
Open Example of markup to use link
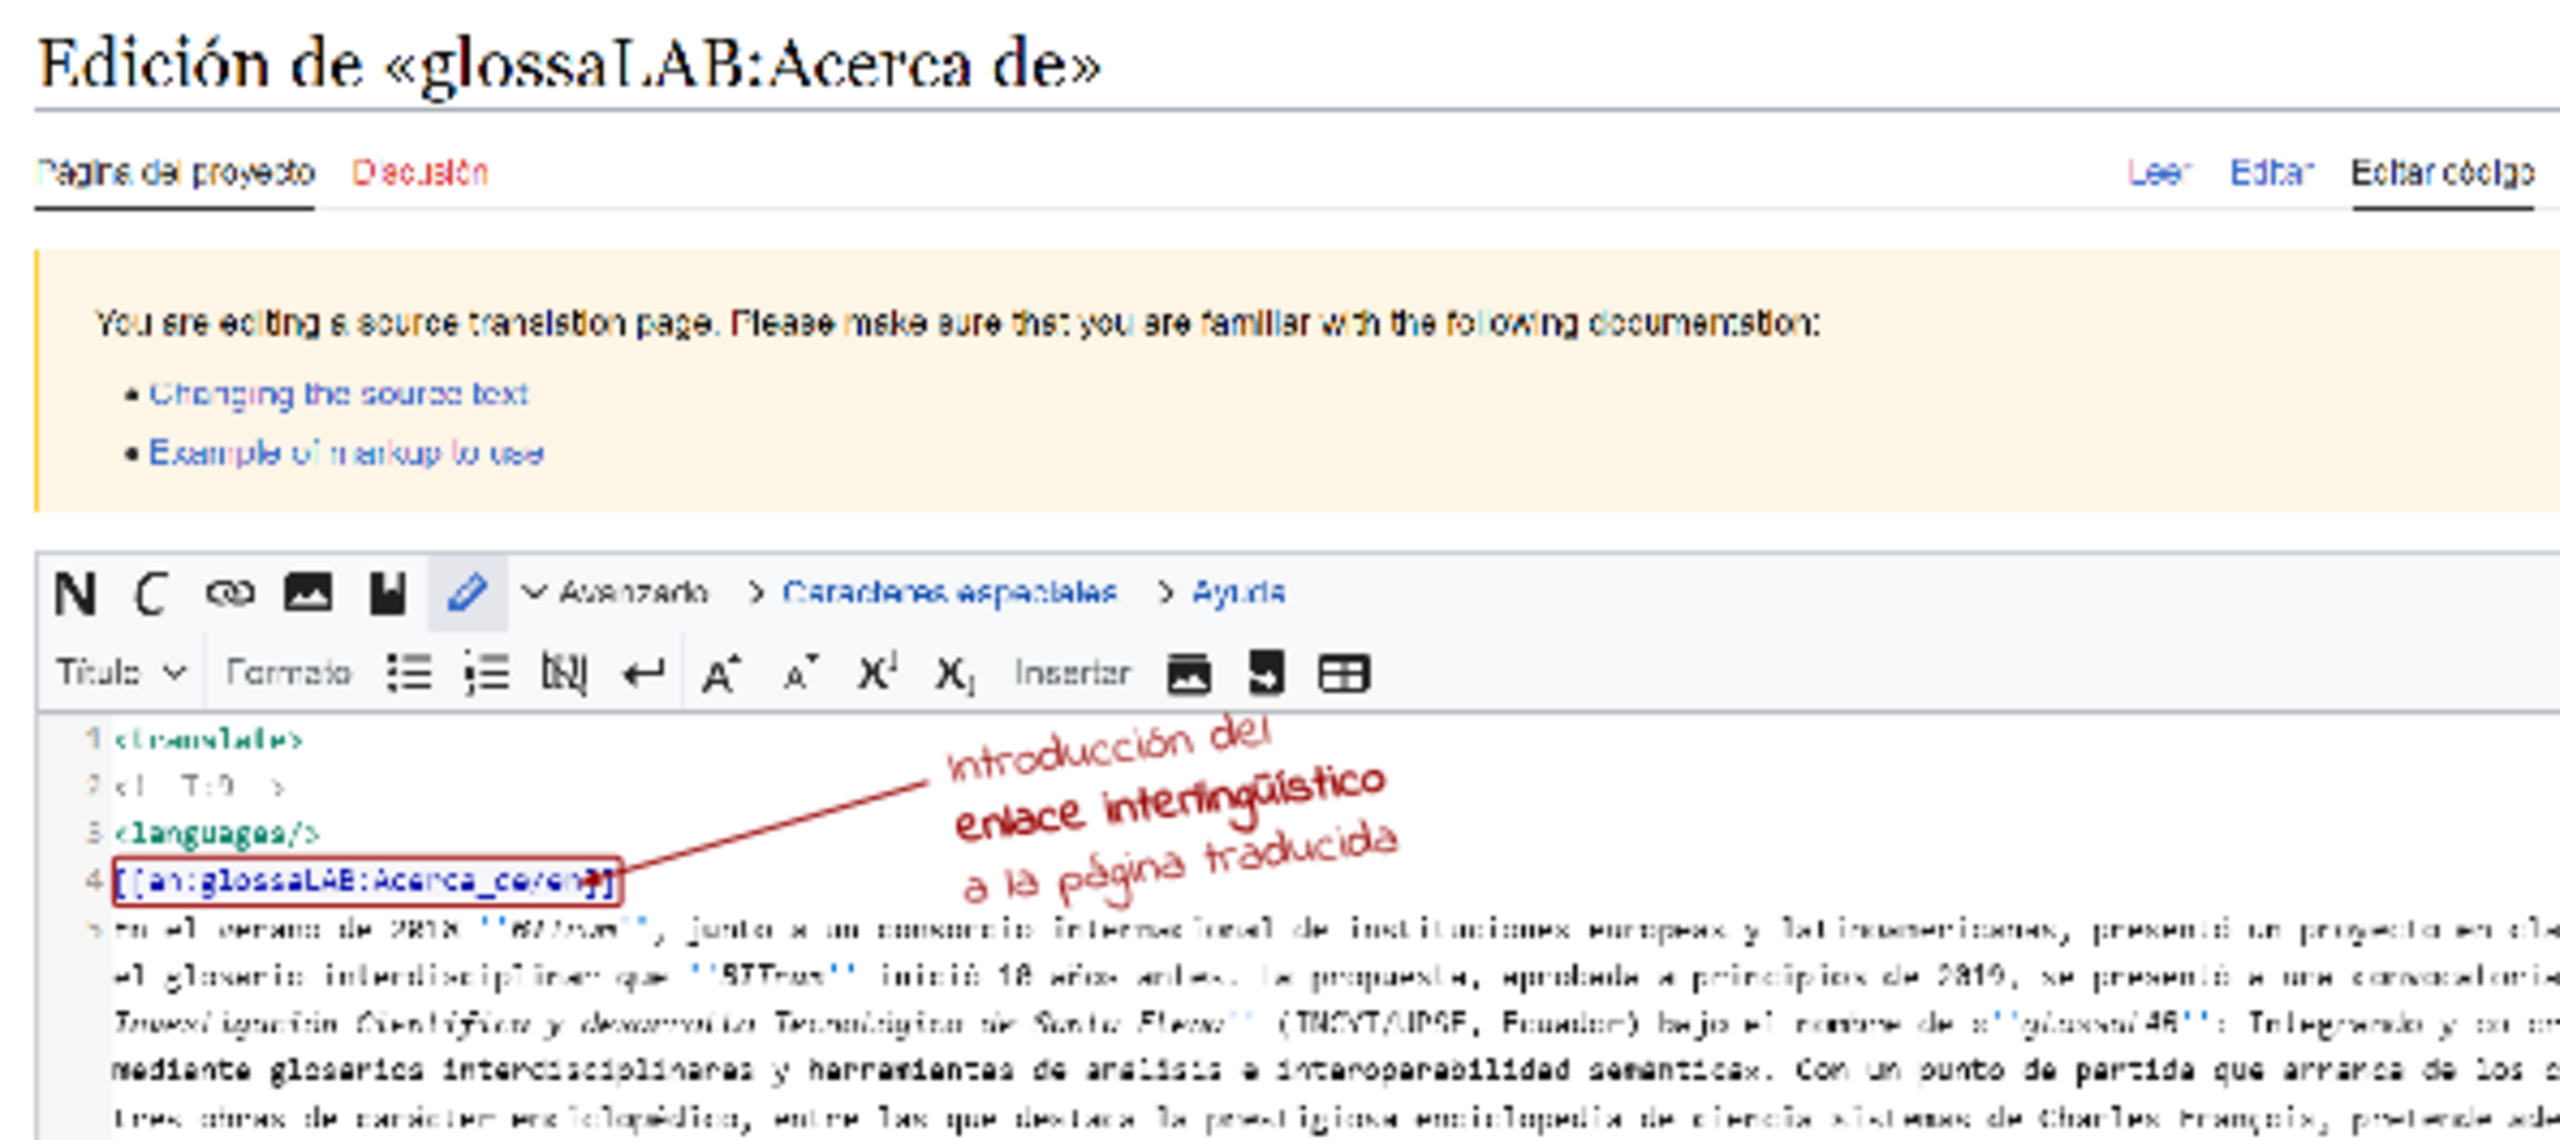pos(346,453)
